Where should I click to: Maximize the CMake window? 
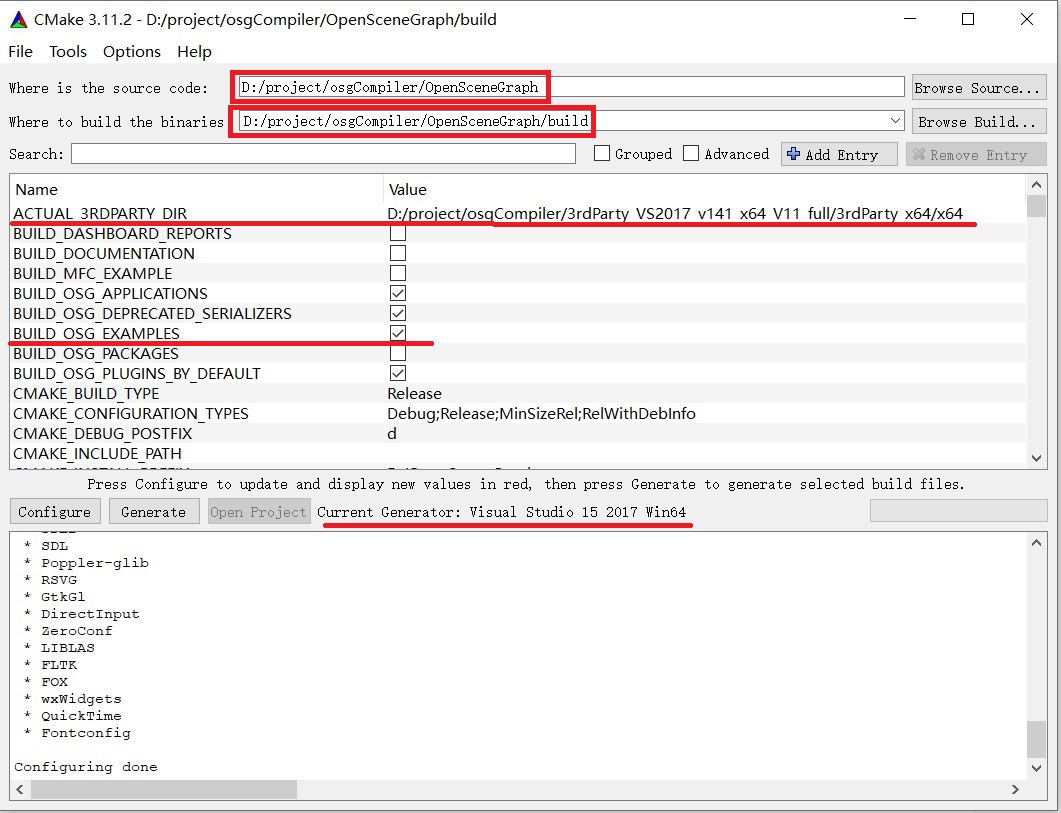pyautogui.click(x=968, y=20)
